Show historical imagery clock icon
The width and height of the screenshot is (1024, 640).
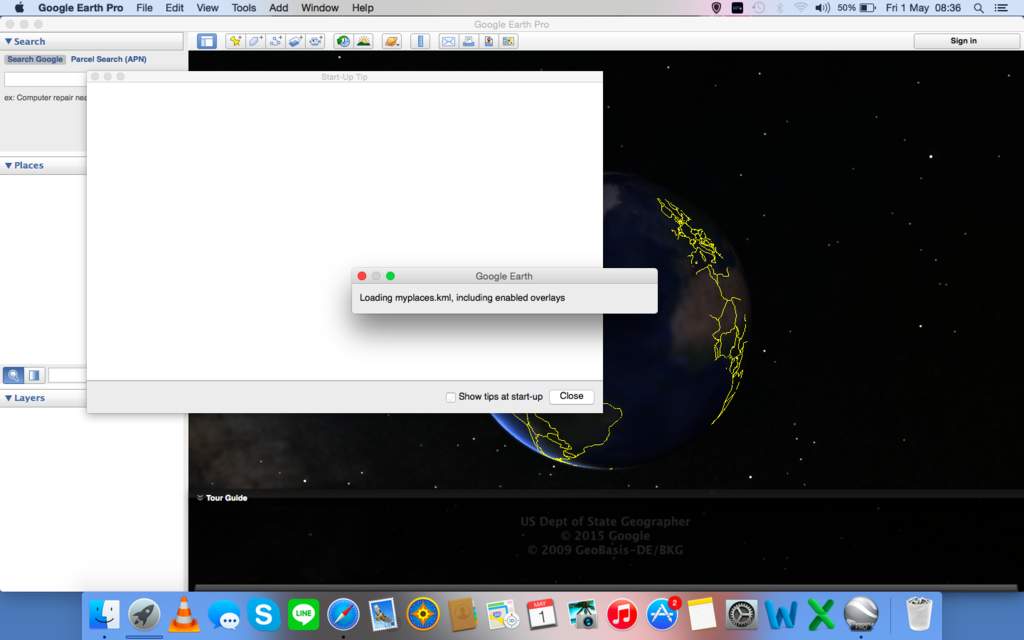click(x=343, y=41)
